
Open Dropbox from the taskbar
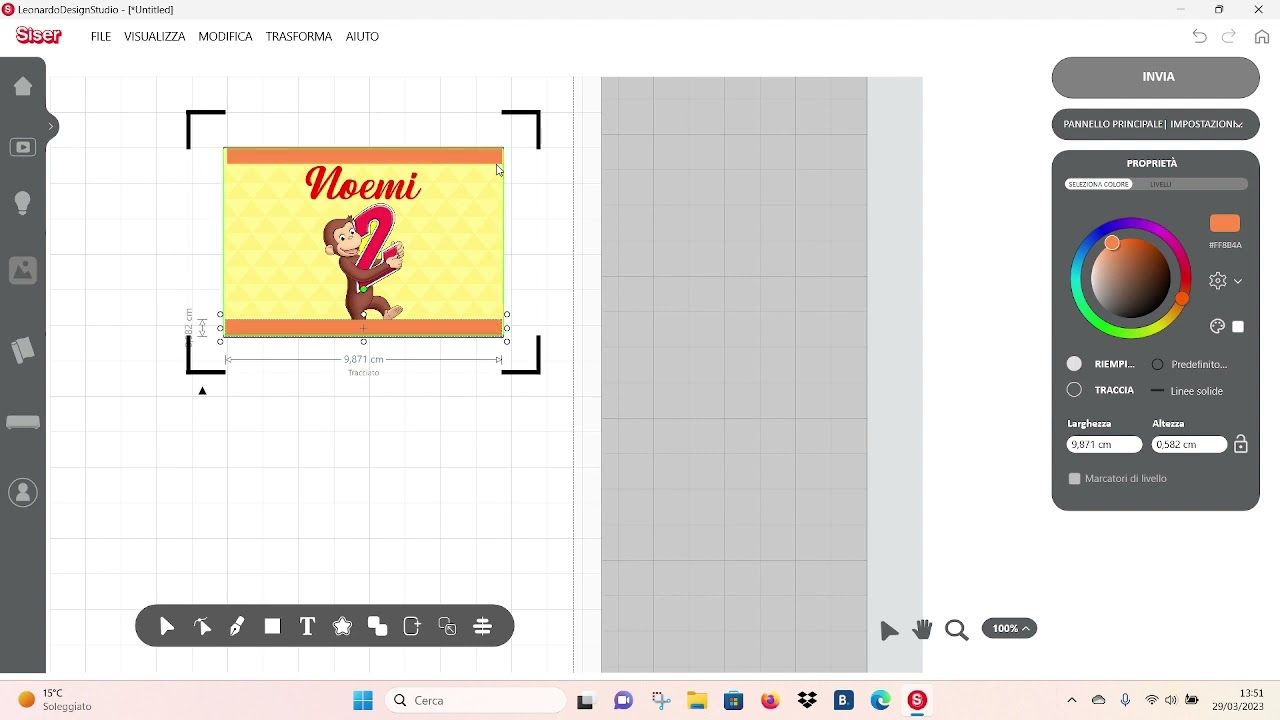(x=808, y=701)
